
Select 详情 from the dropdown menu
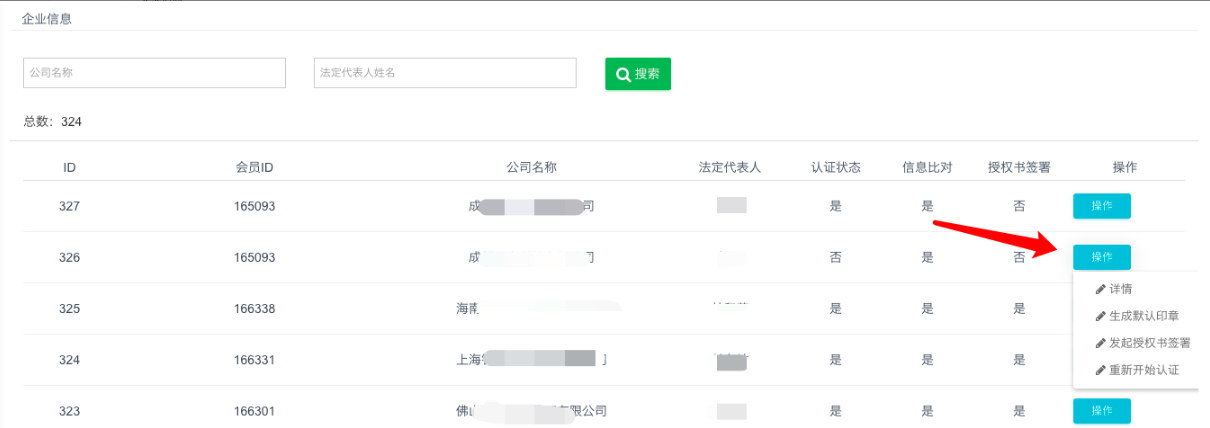[1120, 289]
